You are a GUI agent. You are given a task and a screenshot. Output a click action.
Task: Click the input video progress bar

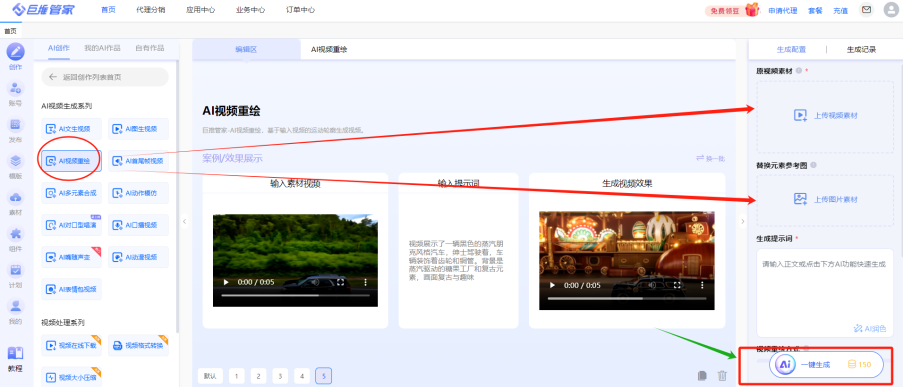[x=295, y=295]
